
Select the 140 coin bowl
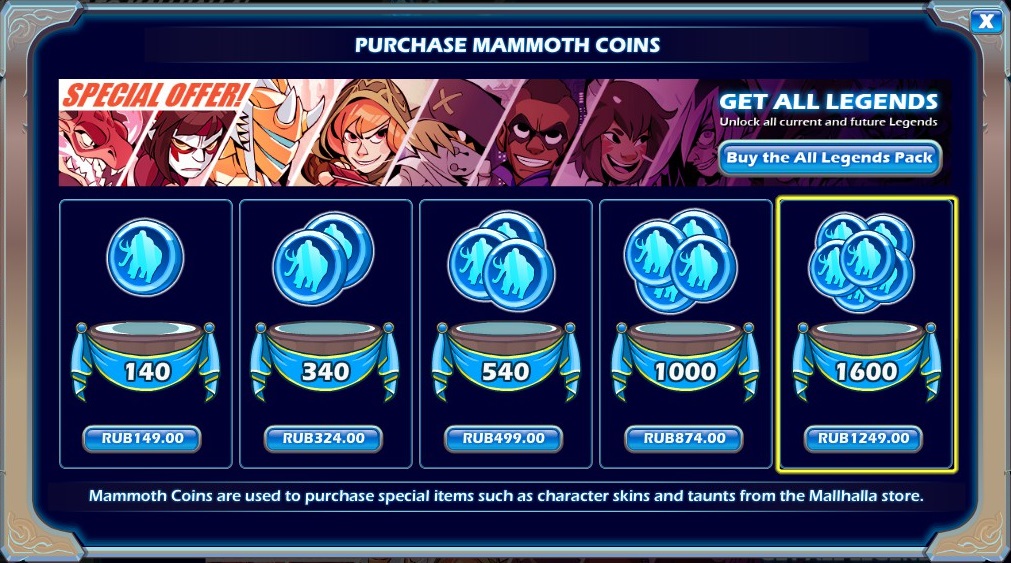pos(145,360)
